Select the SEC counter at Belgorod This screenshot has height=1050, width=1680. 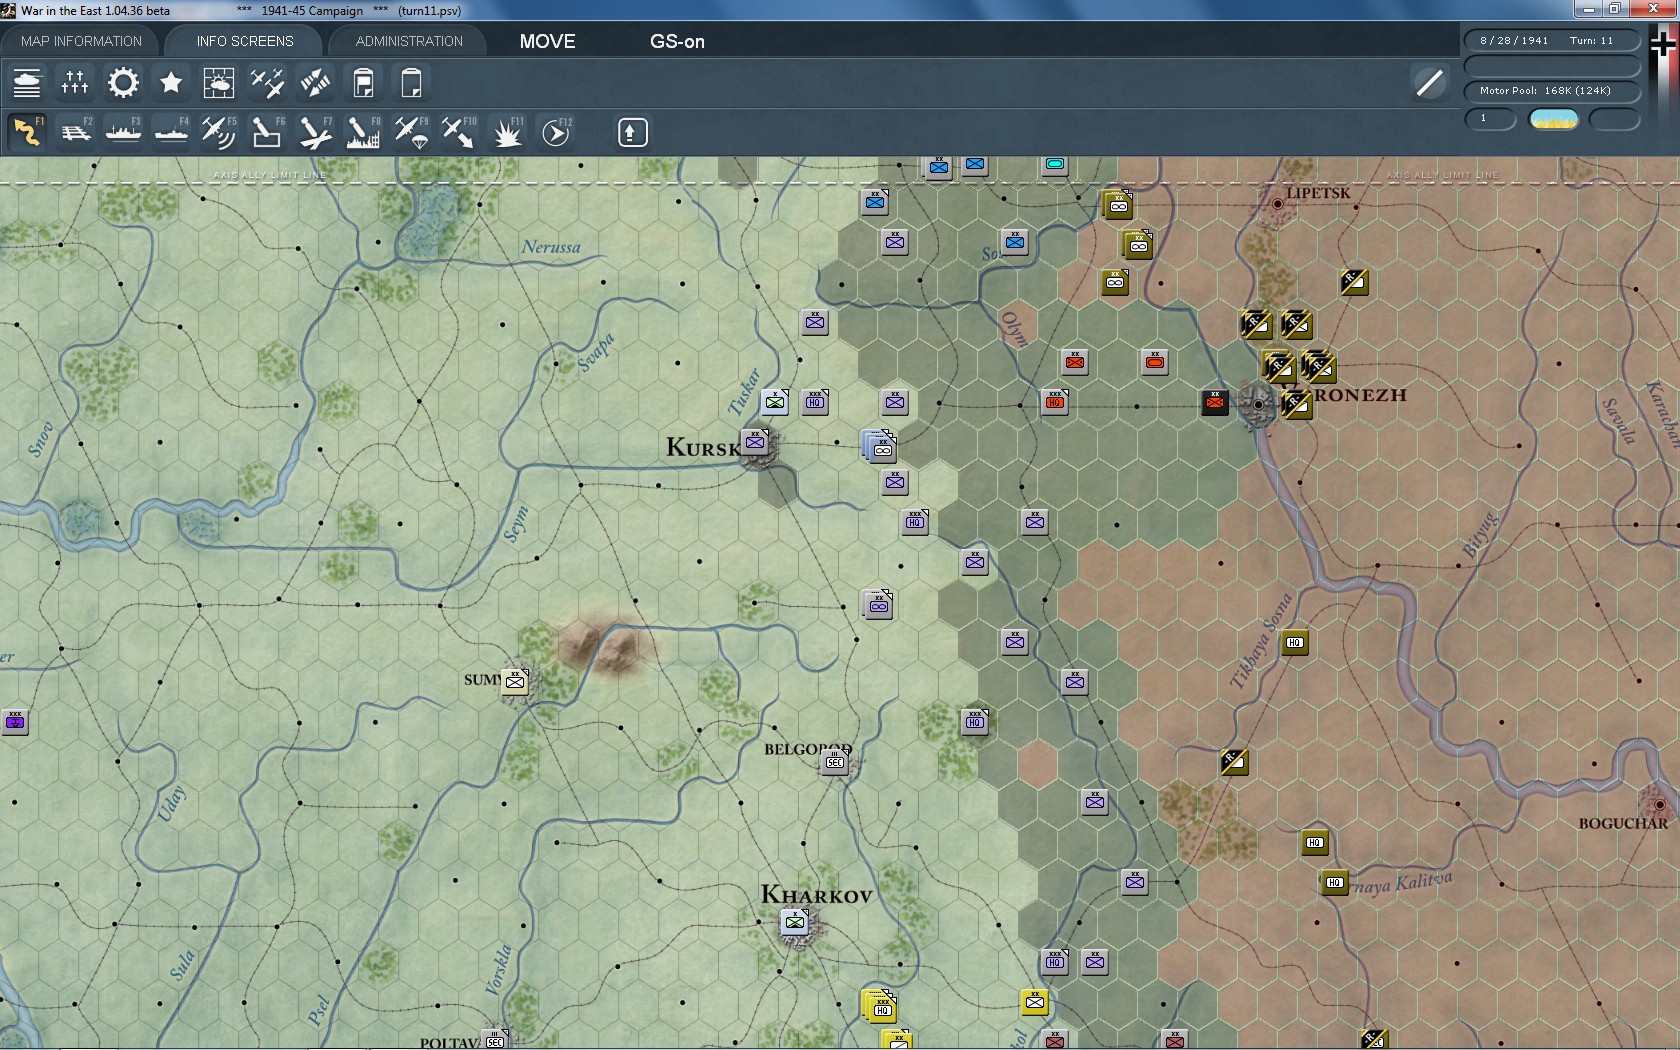(x=835, y=761)
